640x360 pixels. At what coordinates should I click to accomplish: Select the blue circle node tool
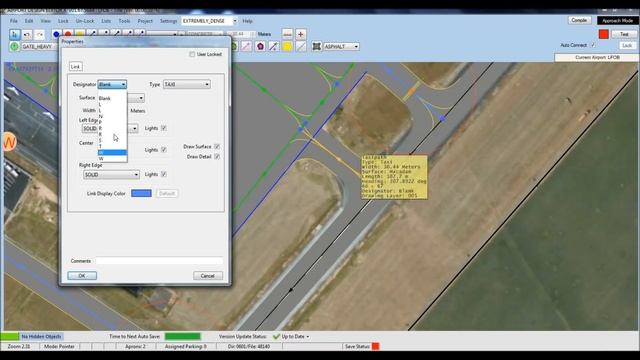56,34
